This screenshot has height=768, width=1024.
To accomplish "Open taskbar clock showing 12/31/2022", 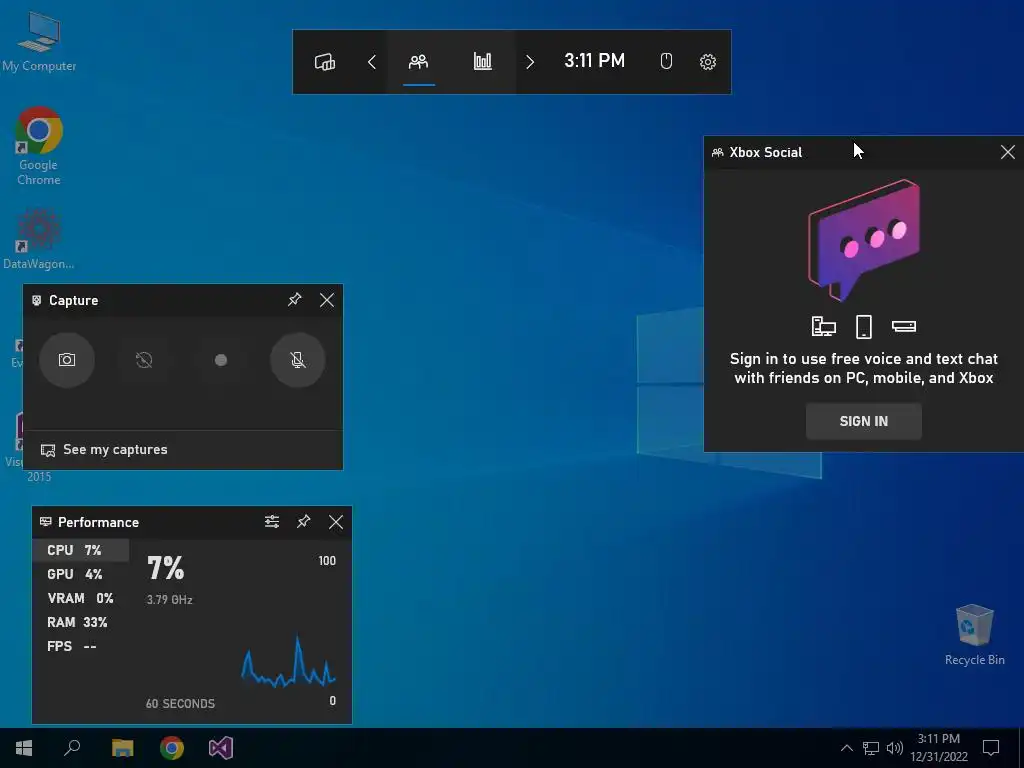I will click(x=939, y=748).
